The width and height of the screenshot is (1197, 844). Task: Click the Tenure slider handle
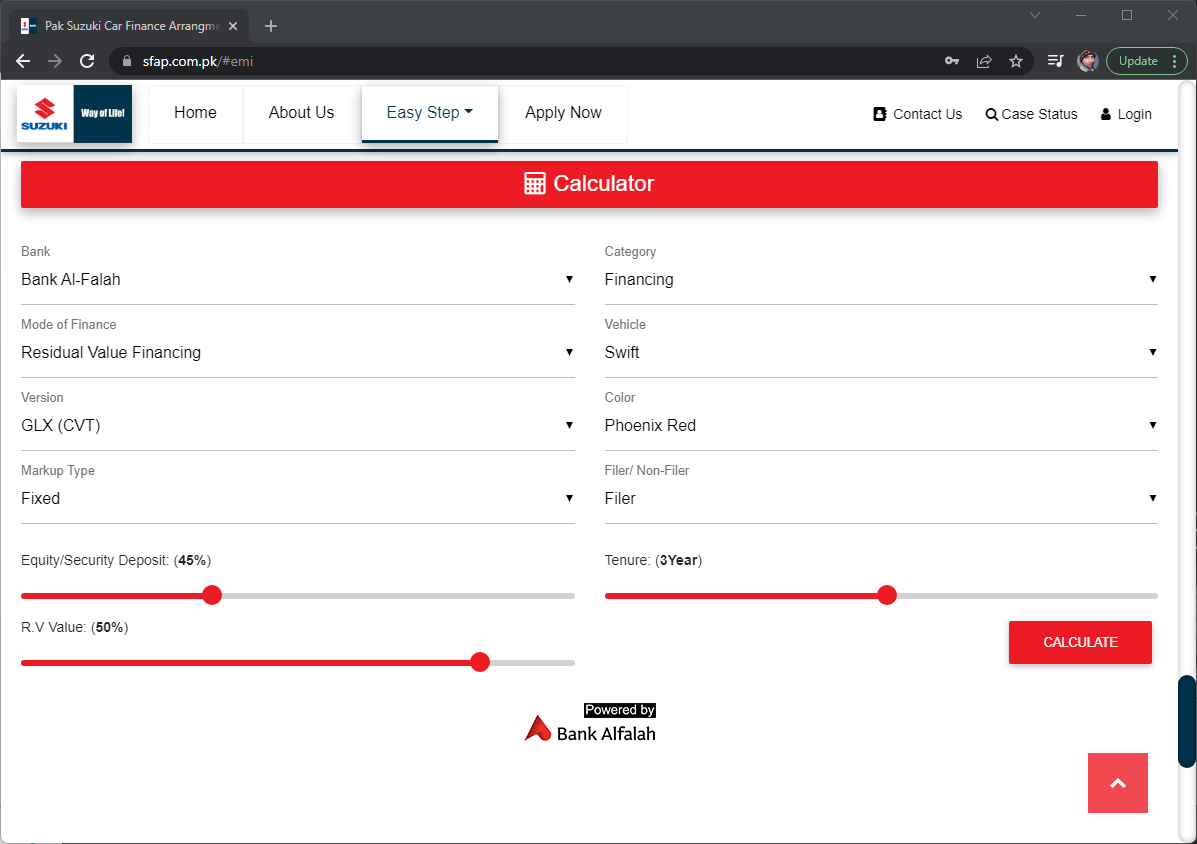(886, 595)
